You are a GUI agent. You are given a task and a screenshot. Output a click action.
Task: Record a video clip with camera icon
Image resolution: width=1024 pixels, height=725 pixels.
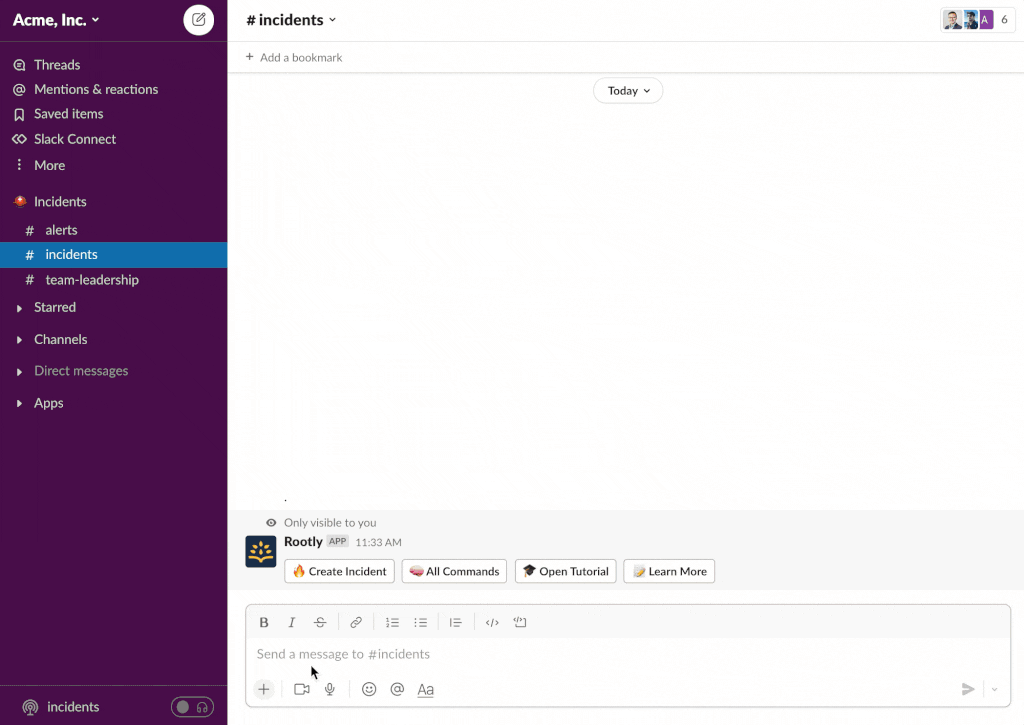302,689
